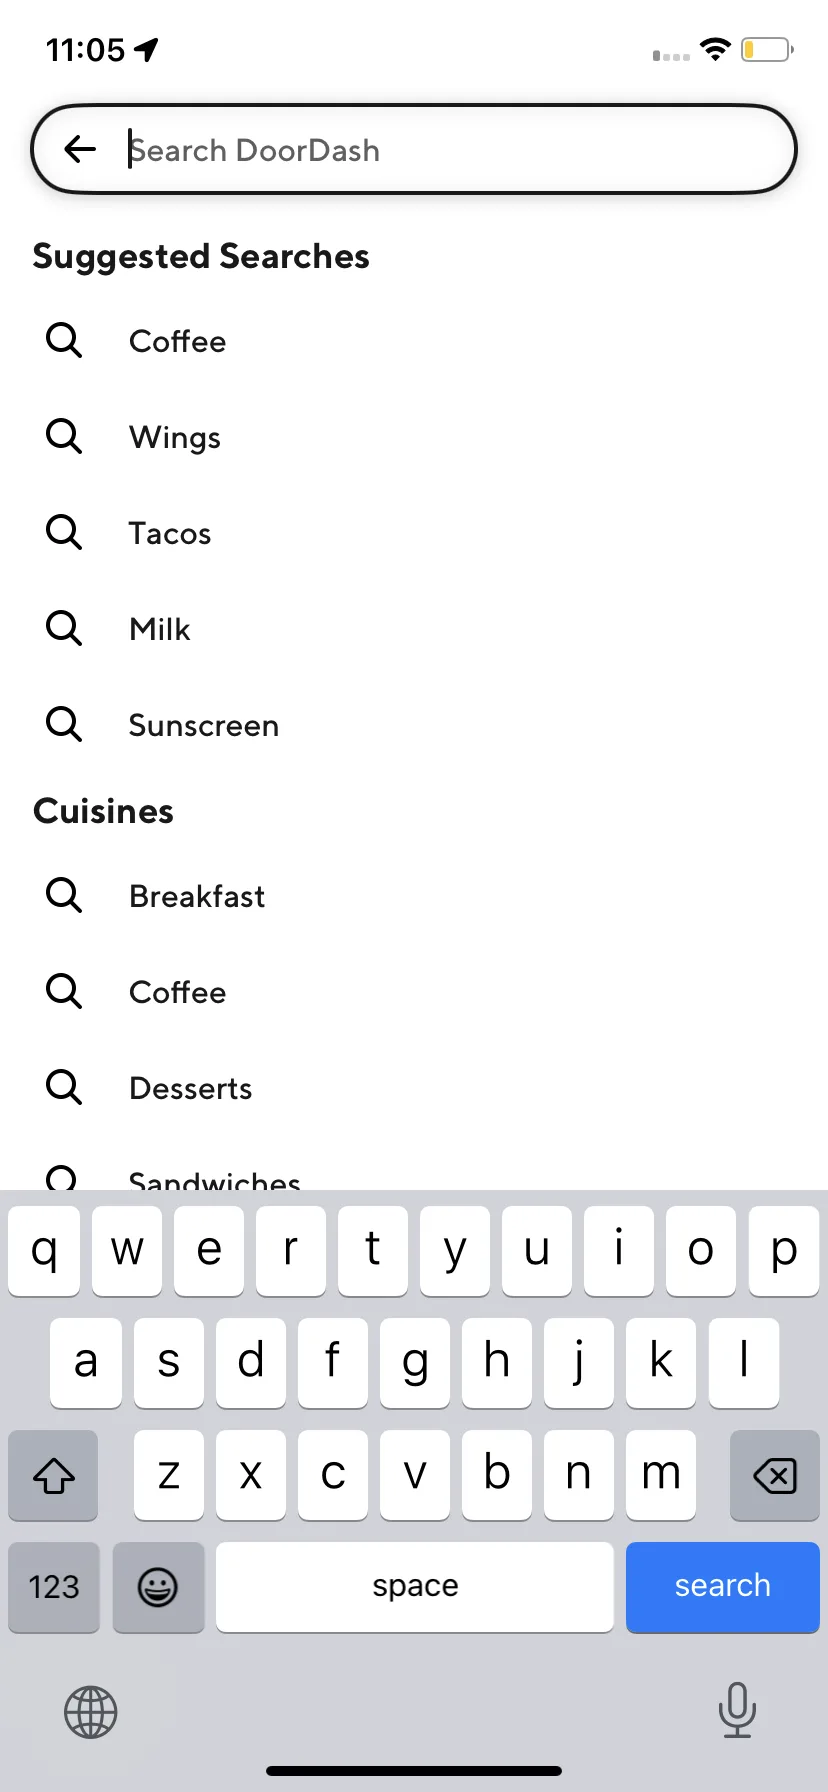Open the emoji keyboard

point(158,1587)
